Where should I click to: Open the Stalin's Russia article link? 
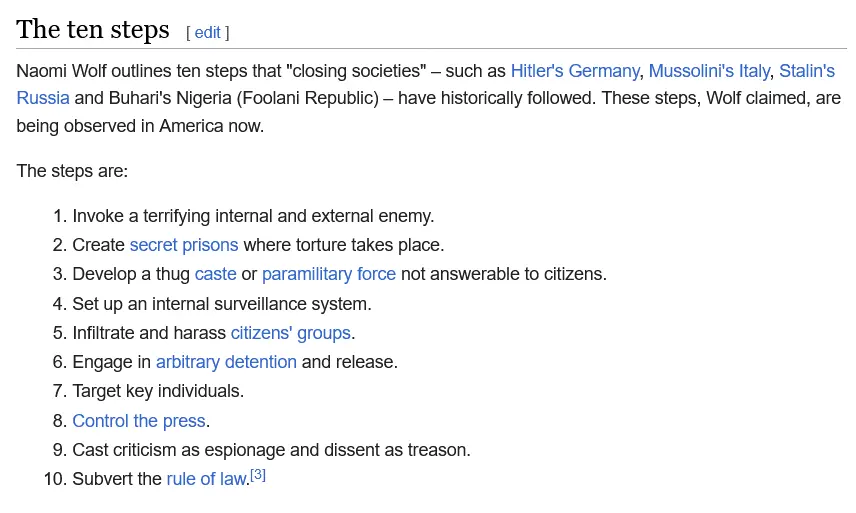click(806, 71)
